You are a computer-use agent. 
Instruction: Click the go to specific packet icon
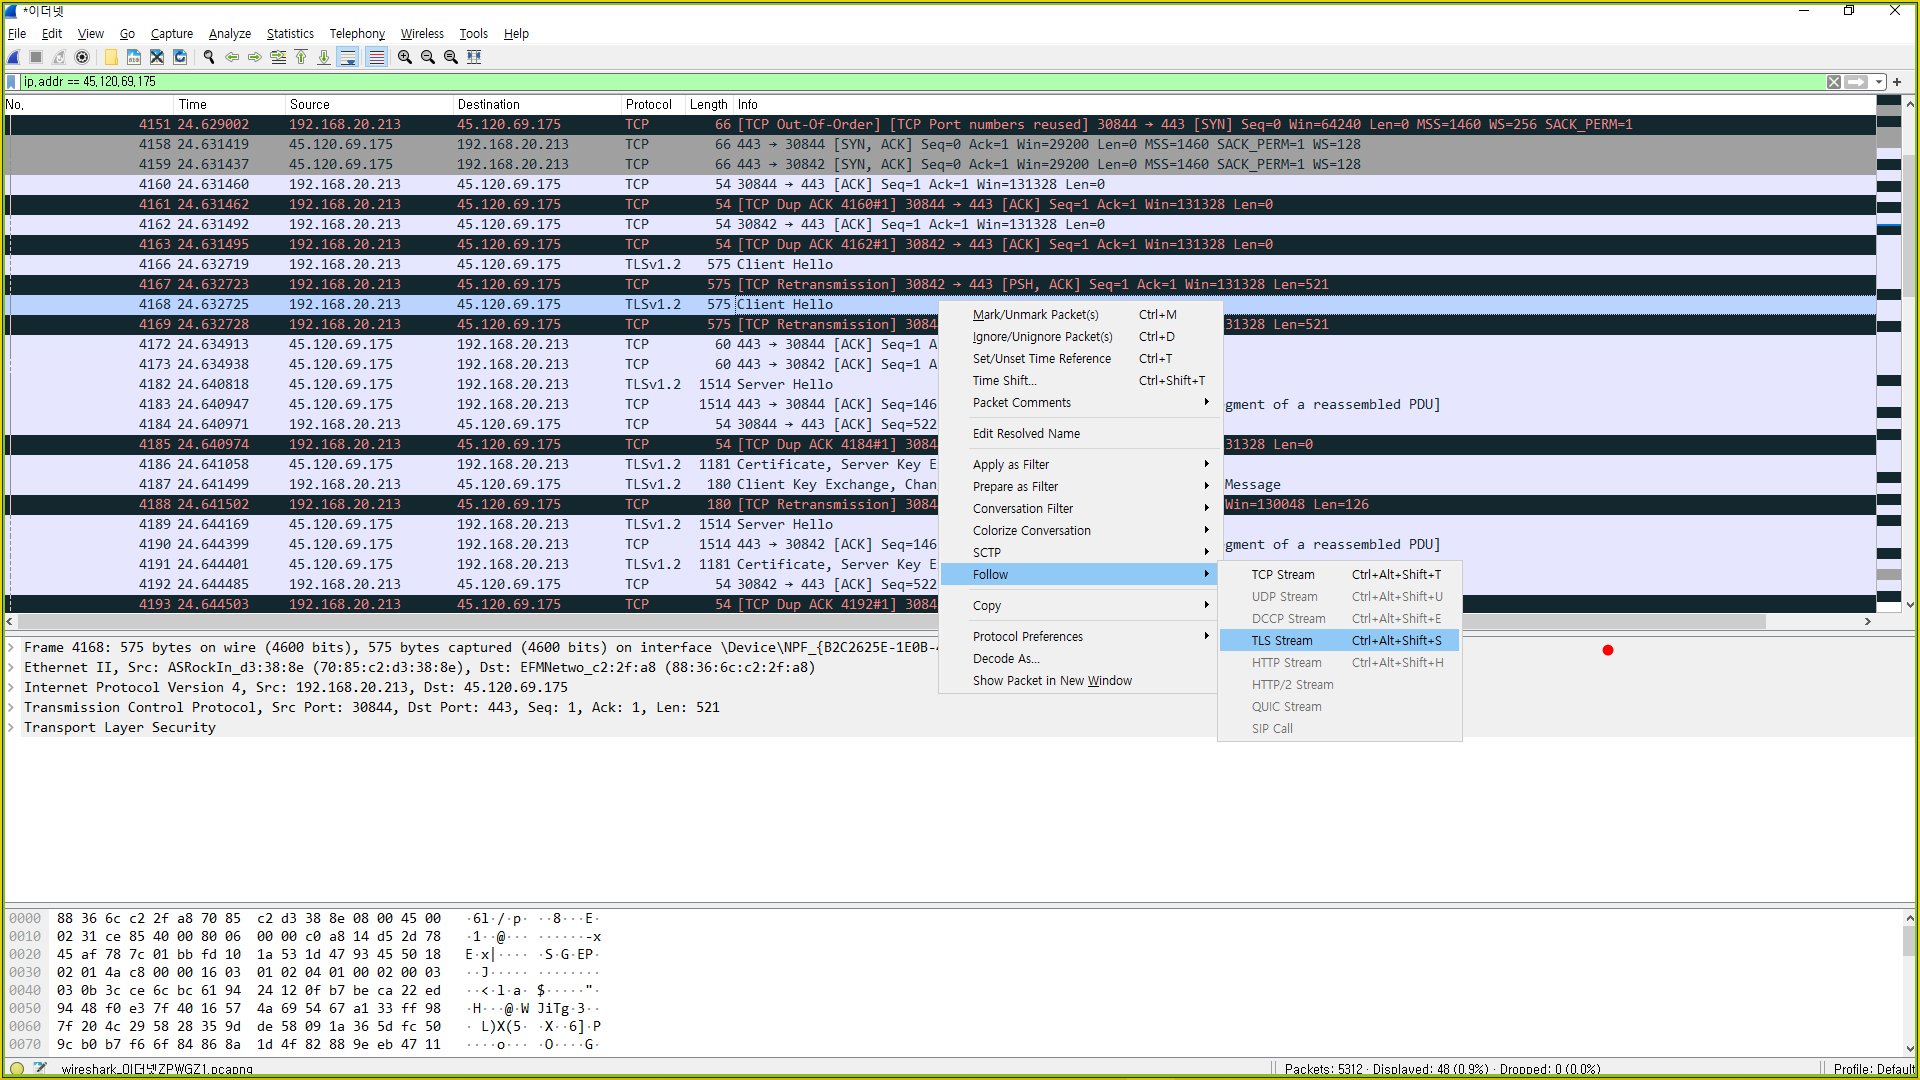click(x=278, y=57)
